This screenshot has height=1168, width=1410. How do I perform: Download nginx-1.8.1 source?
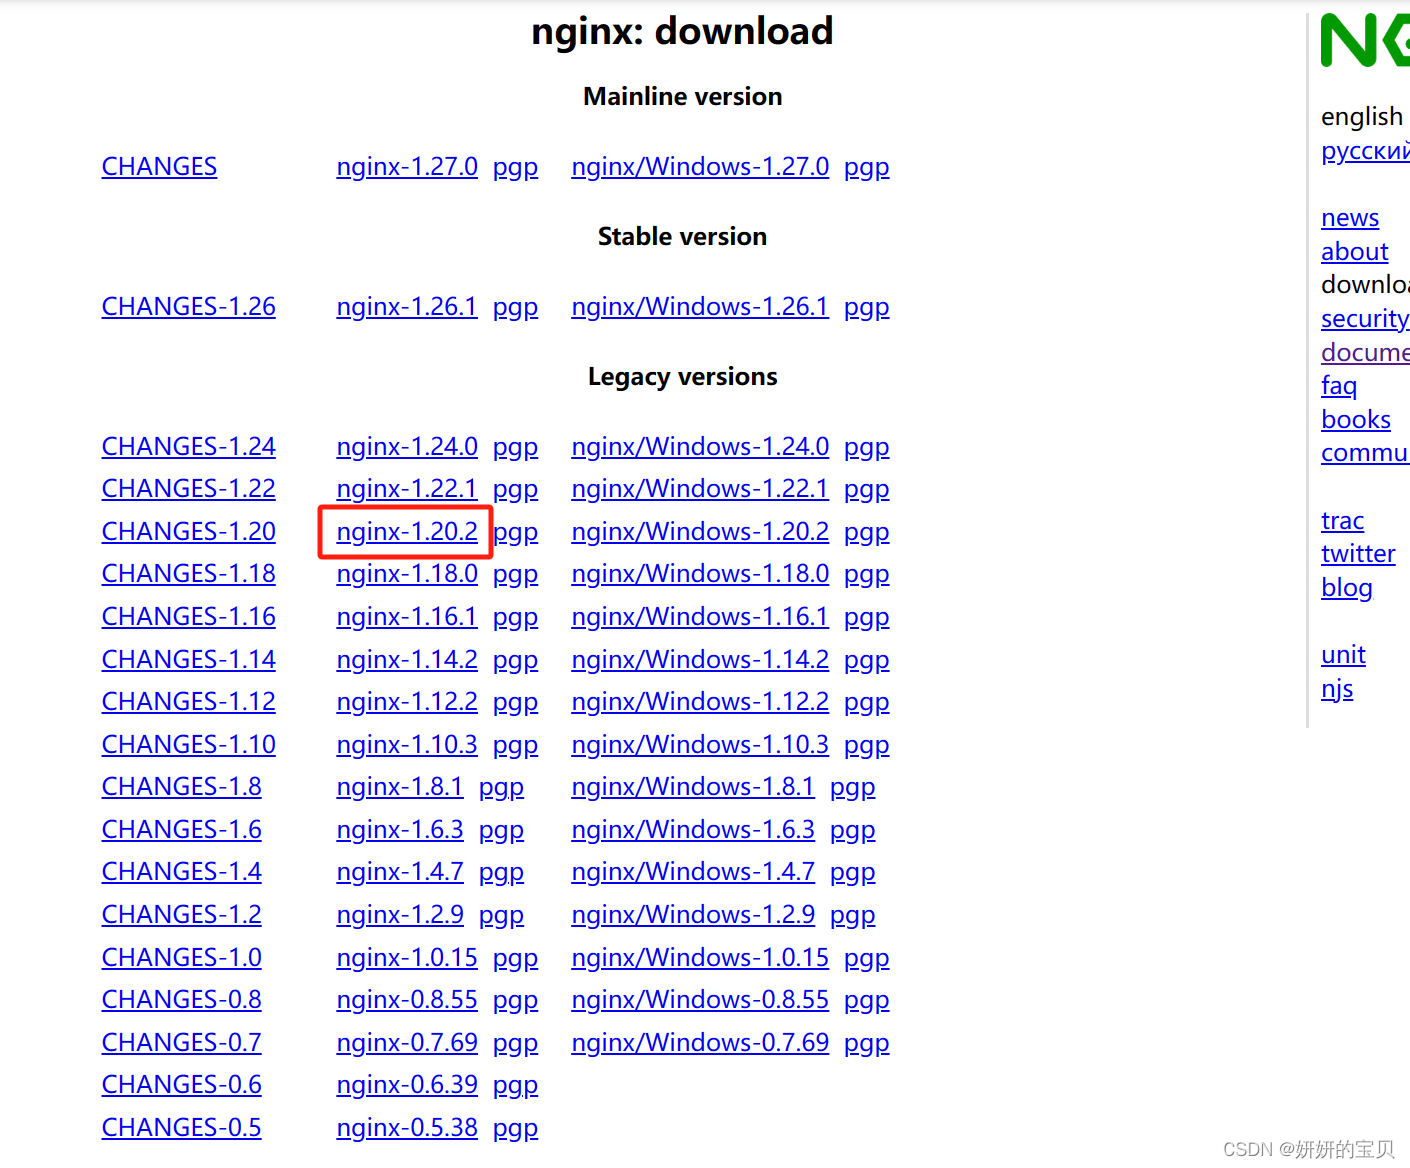coord(400,787)
